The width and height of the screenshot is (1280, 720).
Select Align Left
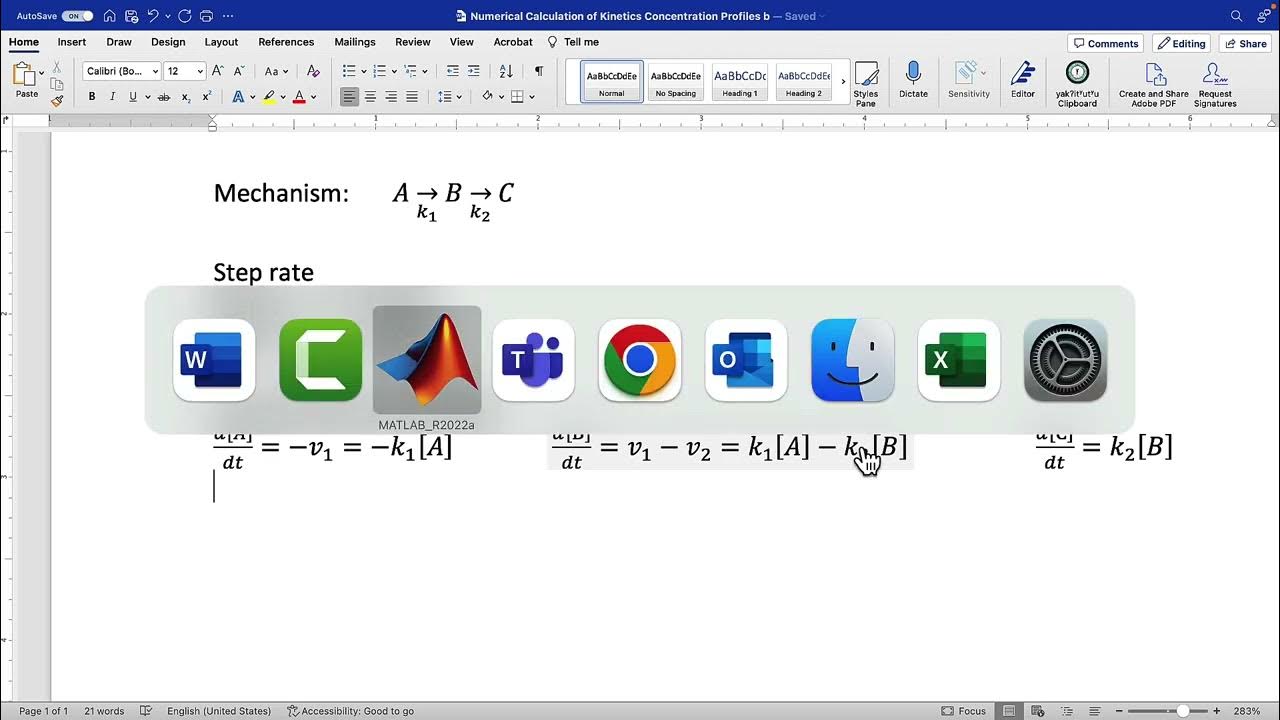[x=349, y=97]
